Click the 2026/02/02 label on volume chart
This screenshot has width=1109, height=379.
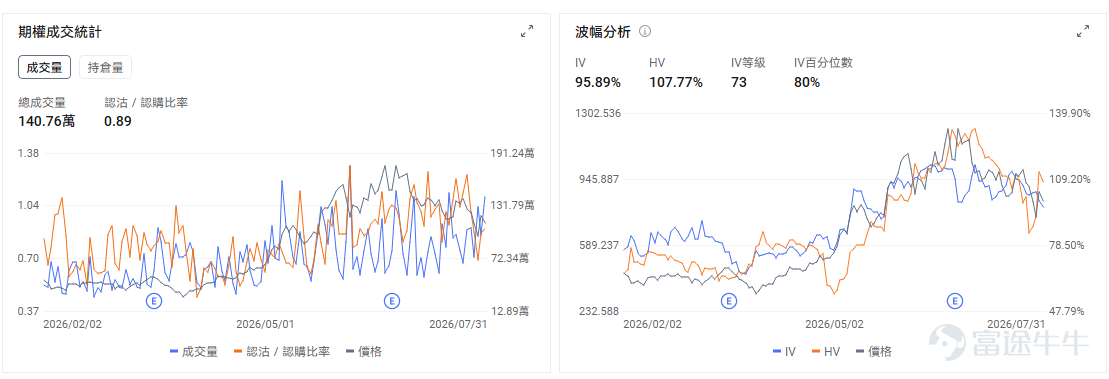73,324
